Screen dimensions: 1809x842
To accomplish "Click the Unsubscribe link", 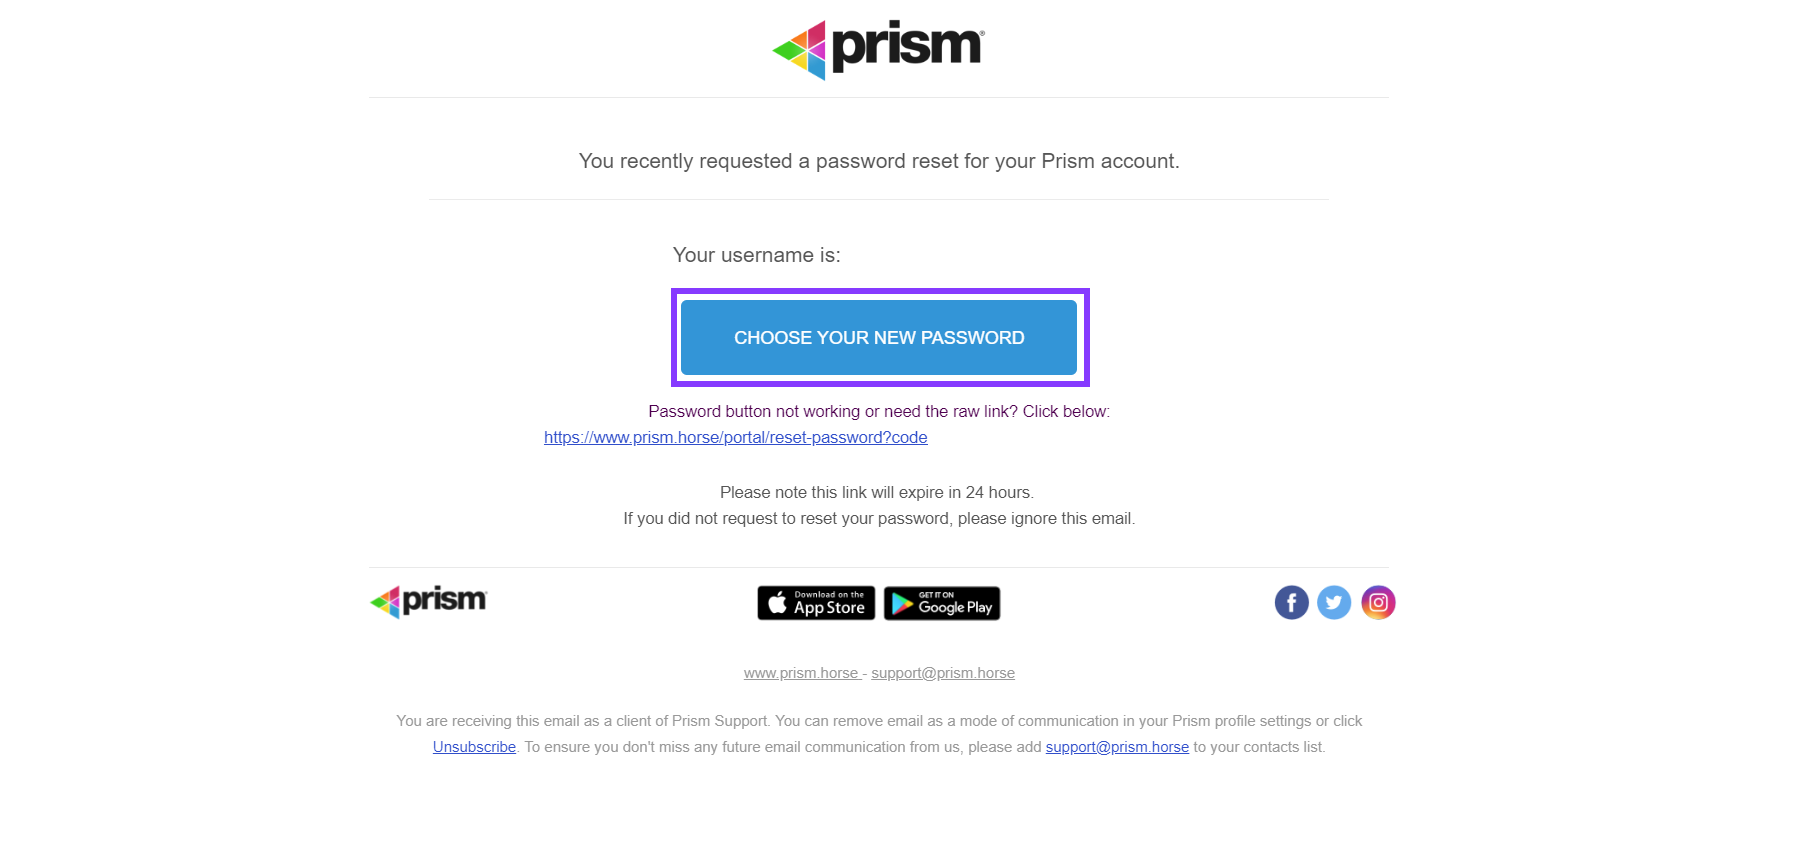I will click(474, 747).
